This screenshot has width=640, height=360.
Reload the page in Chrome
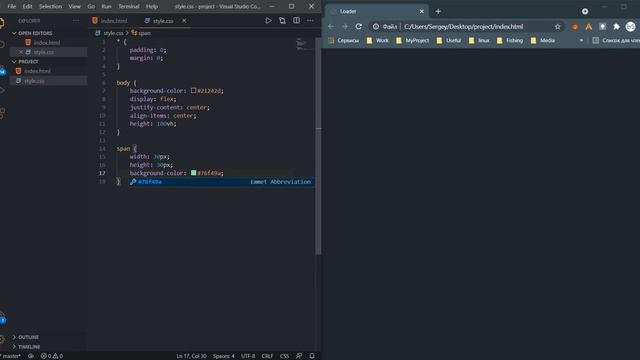[358, 27]
